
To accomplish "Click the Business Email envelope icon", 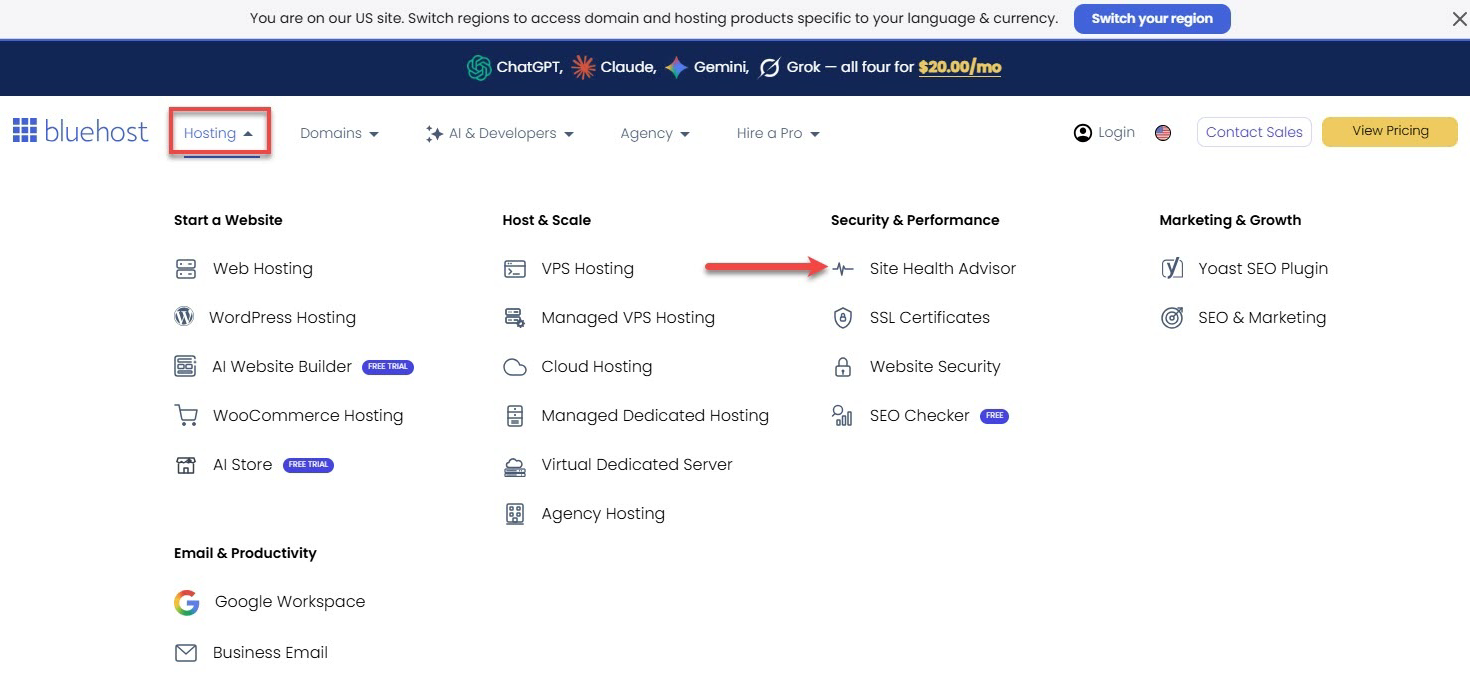I will [186, 653].
